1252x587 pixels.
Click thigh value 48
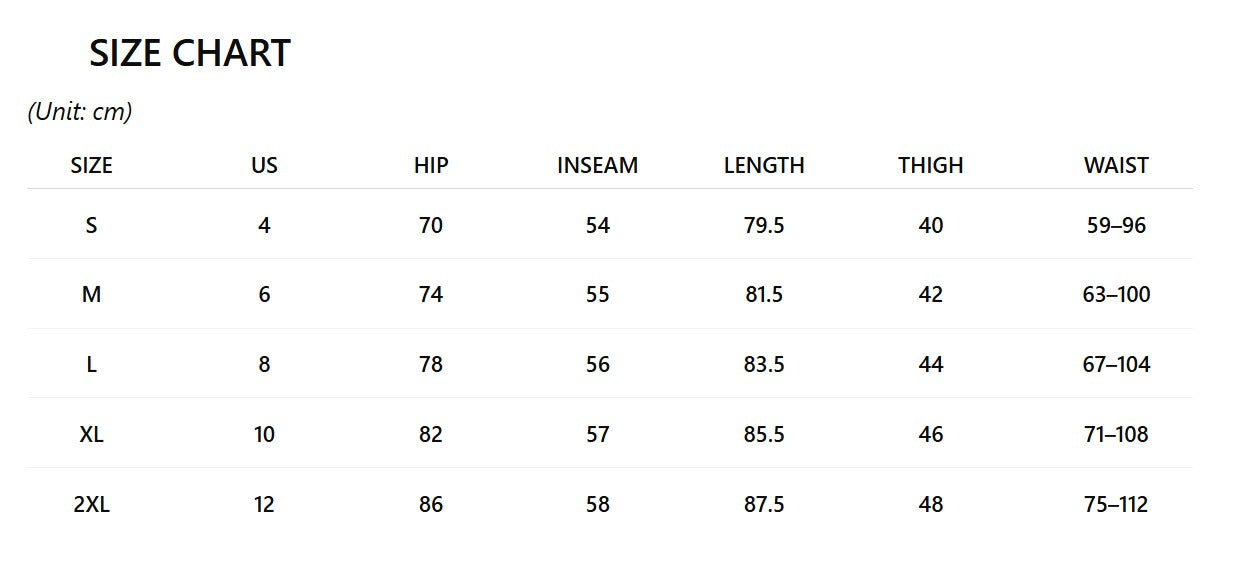click(930, 505)
